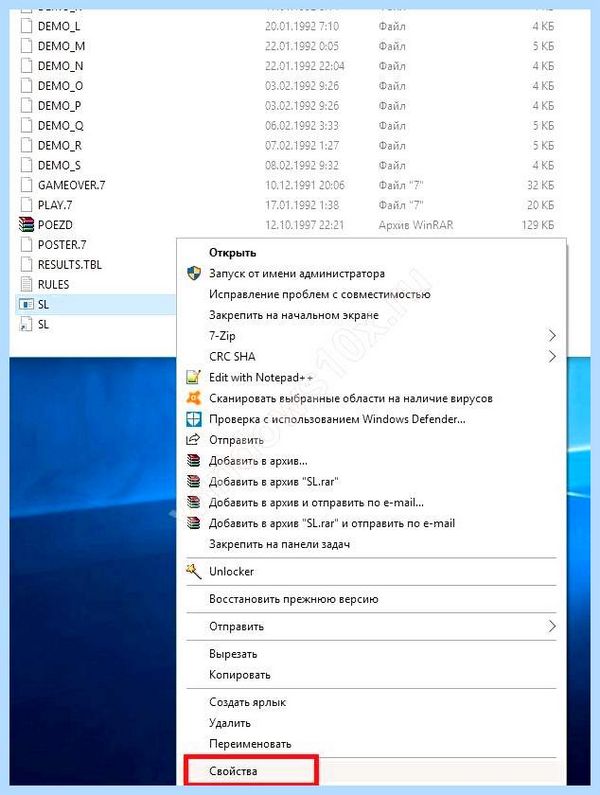Click the POSTER.7 file icon
Image resolution: width=600 pixels, height=795 pixels.
pyautogui.click(x=26, y=244)
